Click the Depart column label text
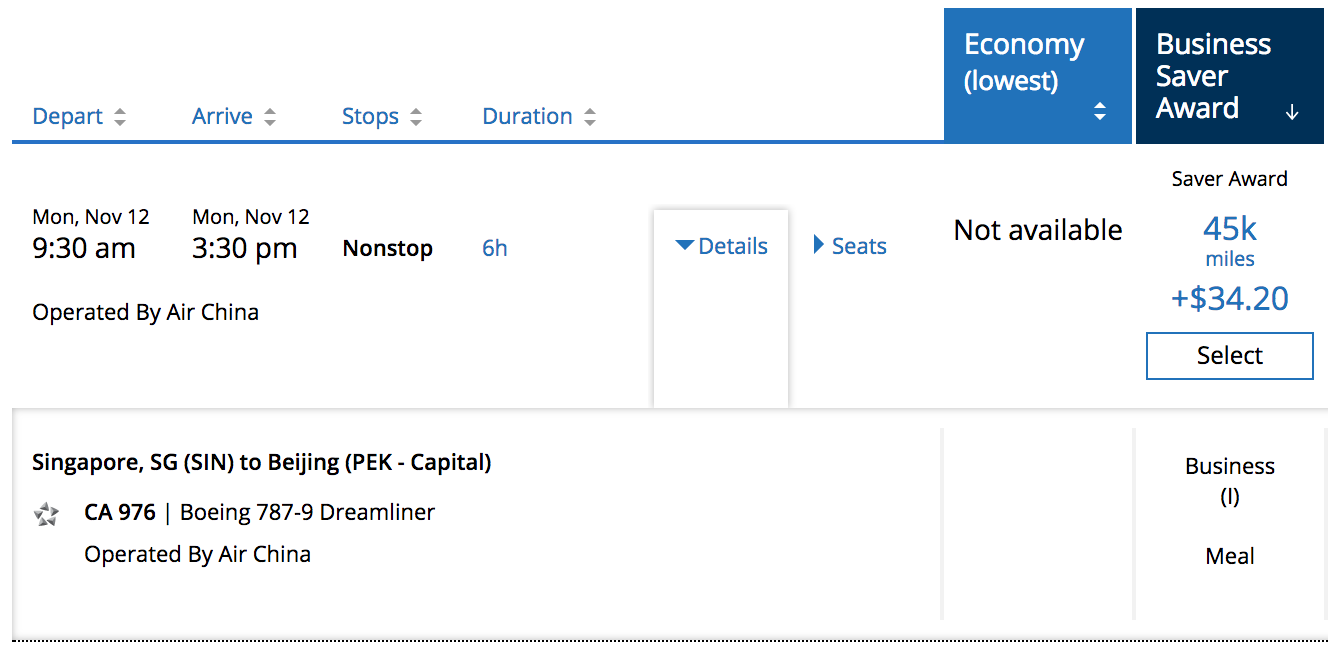 tap(68, 116)
